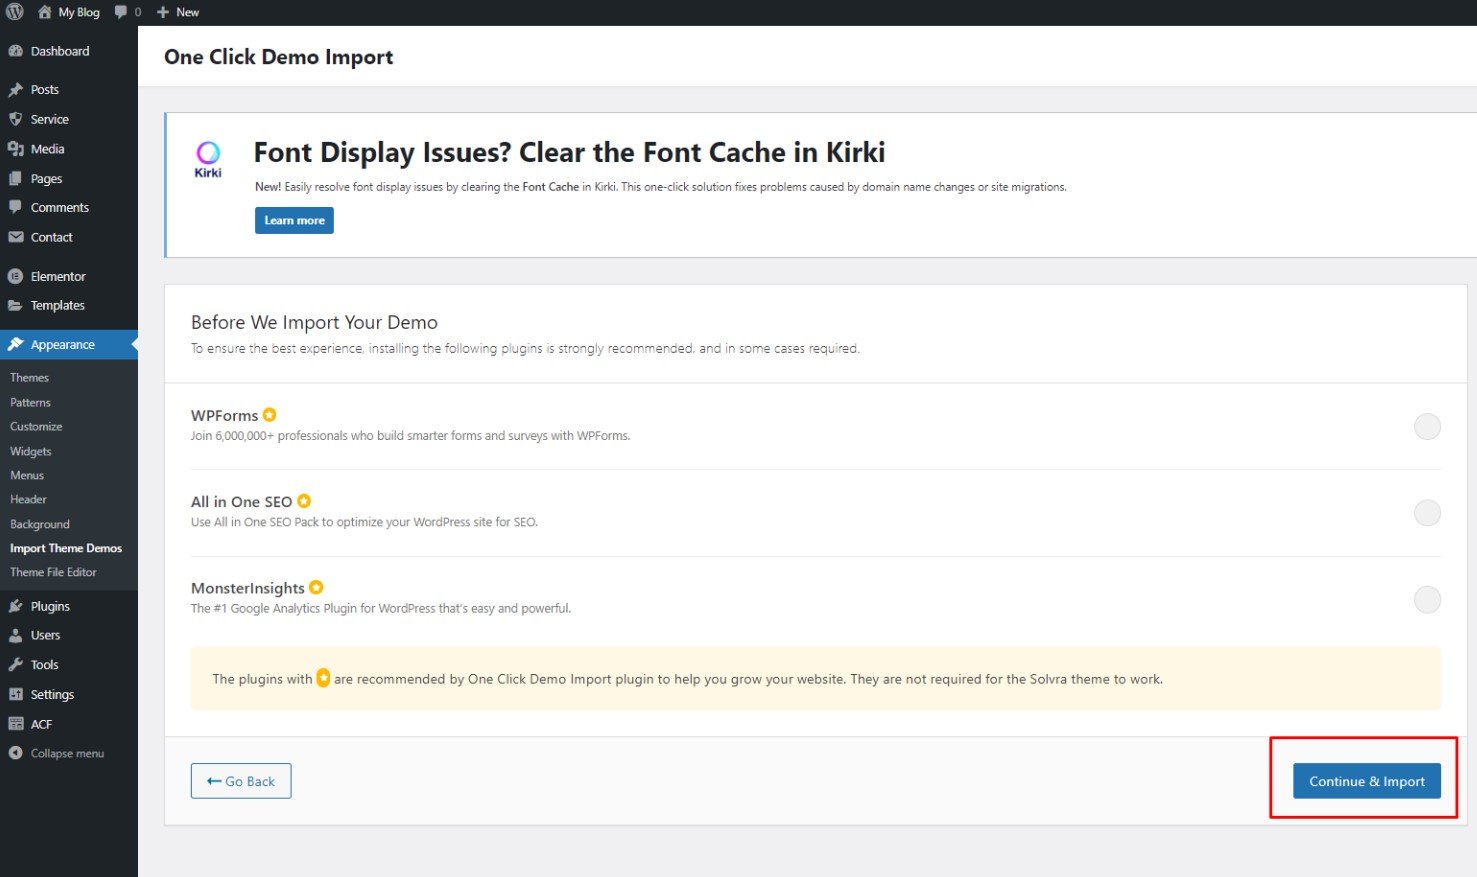This screenshot has height=877, width=1477.
Task: Open the Header submenu link
Action: point(28,500)
